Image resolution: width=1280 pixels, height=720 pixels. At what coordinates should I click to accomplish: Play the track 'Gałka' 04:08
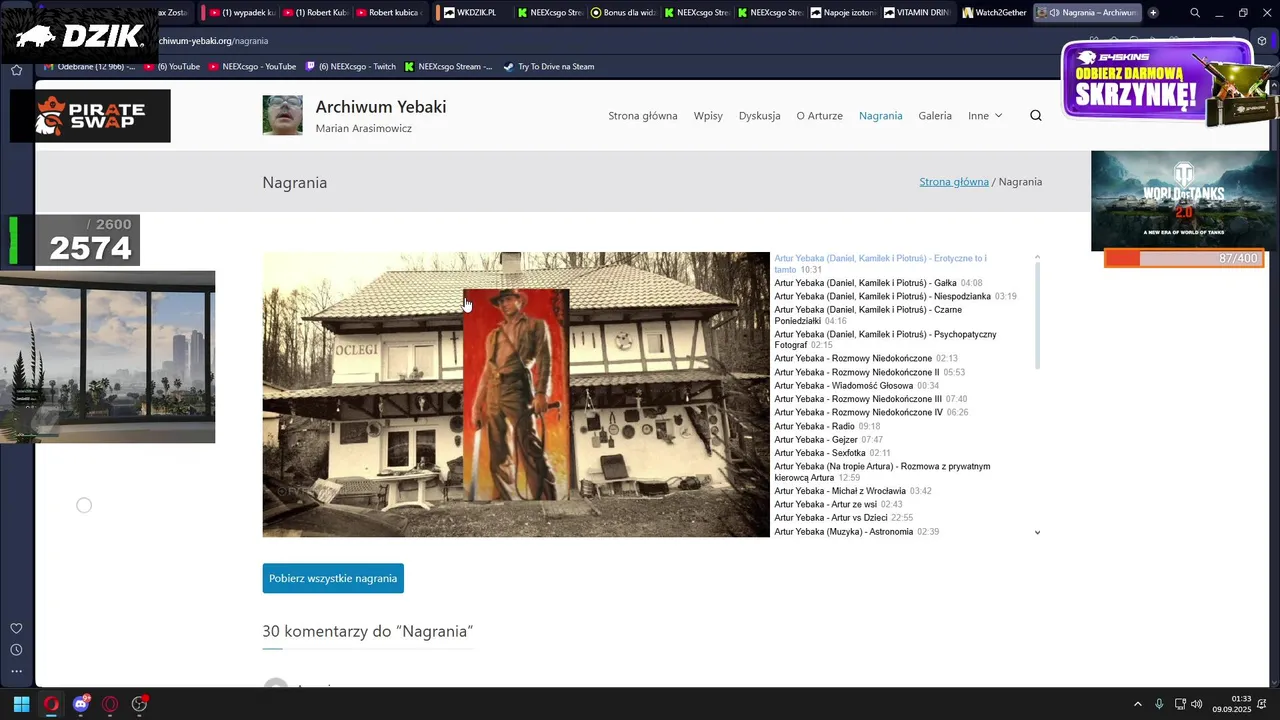(878, 283)
